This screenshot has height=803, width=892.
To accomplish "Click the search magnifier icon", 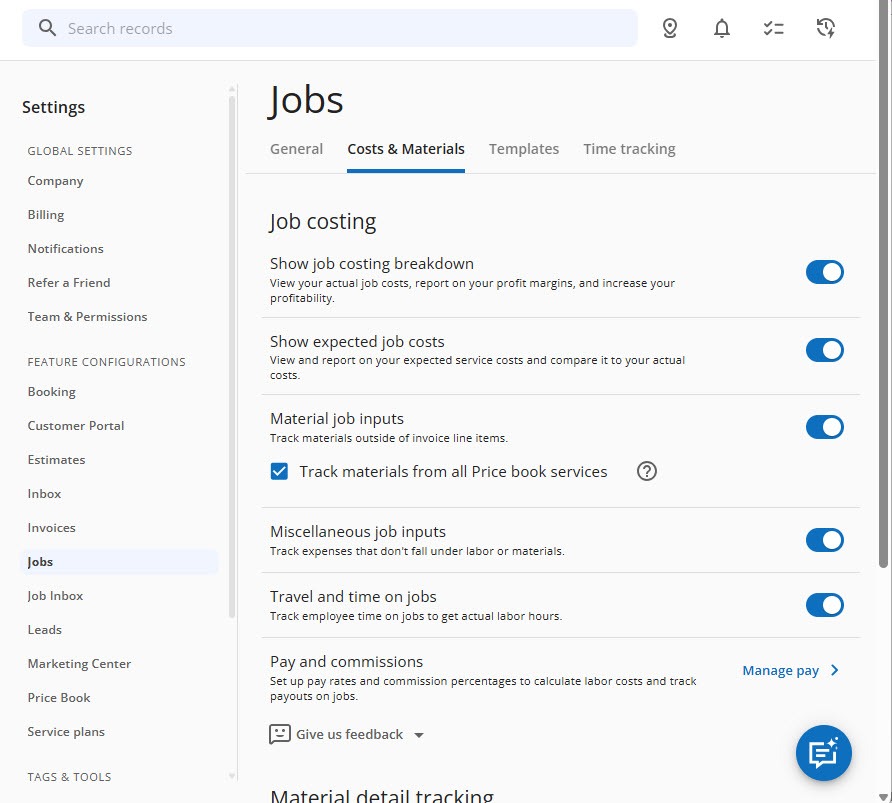I will (47, 28).
